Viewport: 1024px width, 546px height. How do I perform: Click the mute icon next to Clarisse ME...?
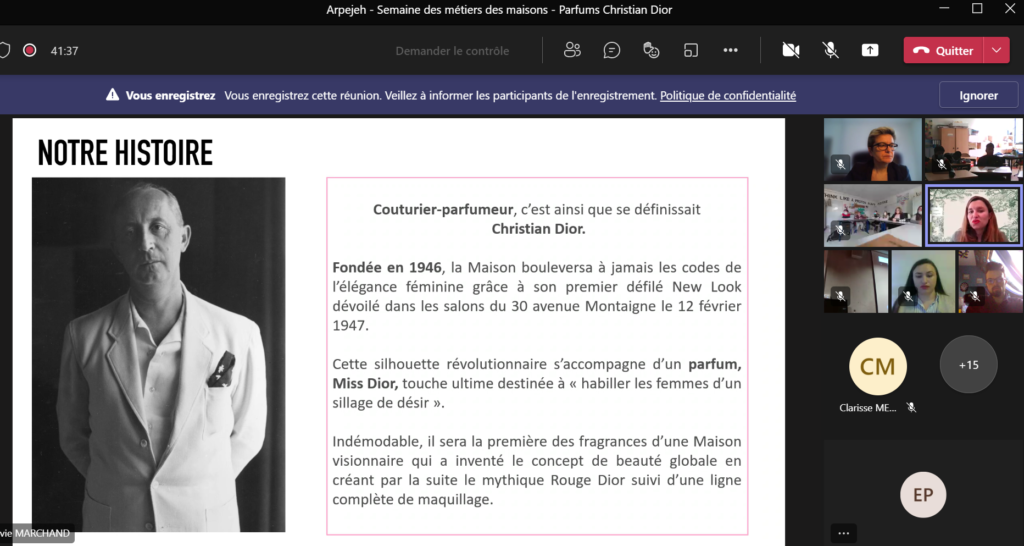tap(911, 408)
